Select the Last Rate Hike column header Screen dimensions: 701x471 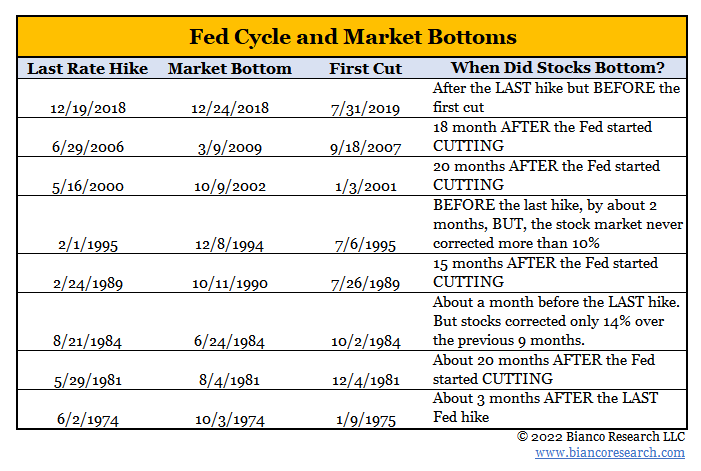pyautogui.click(x=87, y=69)
